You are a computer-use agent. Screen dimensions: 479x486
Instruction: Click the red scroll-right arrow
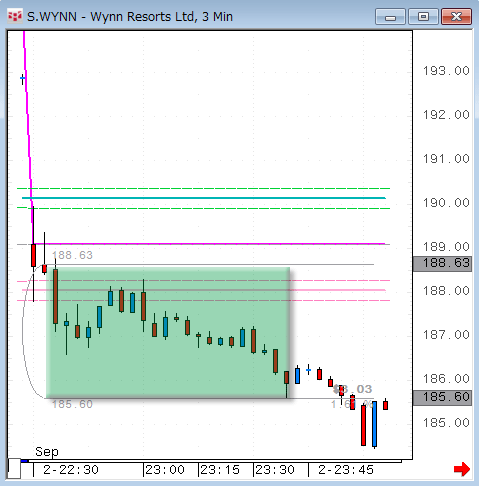click(x=462, y=469)
